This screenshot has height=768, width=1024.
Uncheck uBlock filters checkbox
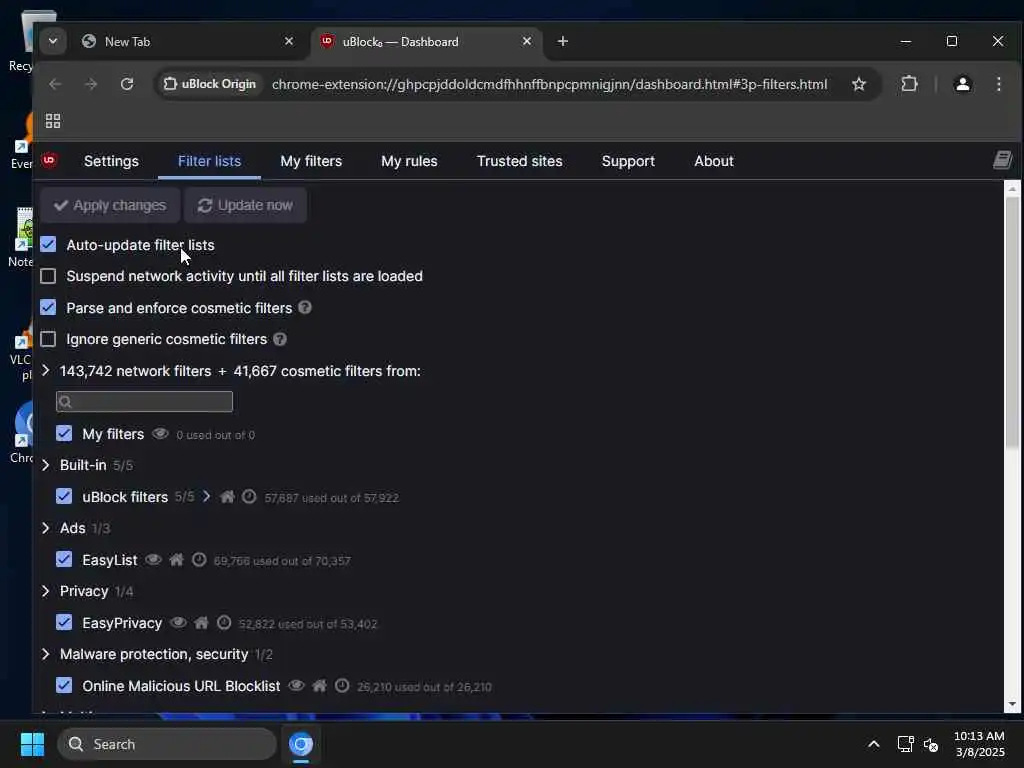[x=64, y=496]
